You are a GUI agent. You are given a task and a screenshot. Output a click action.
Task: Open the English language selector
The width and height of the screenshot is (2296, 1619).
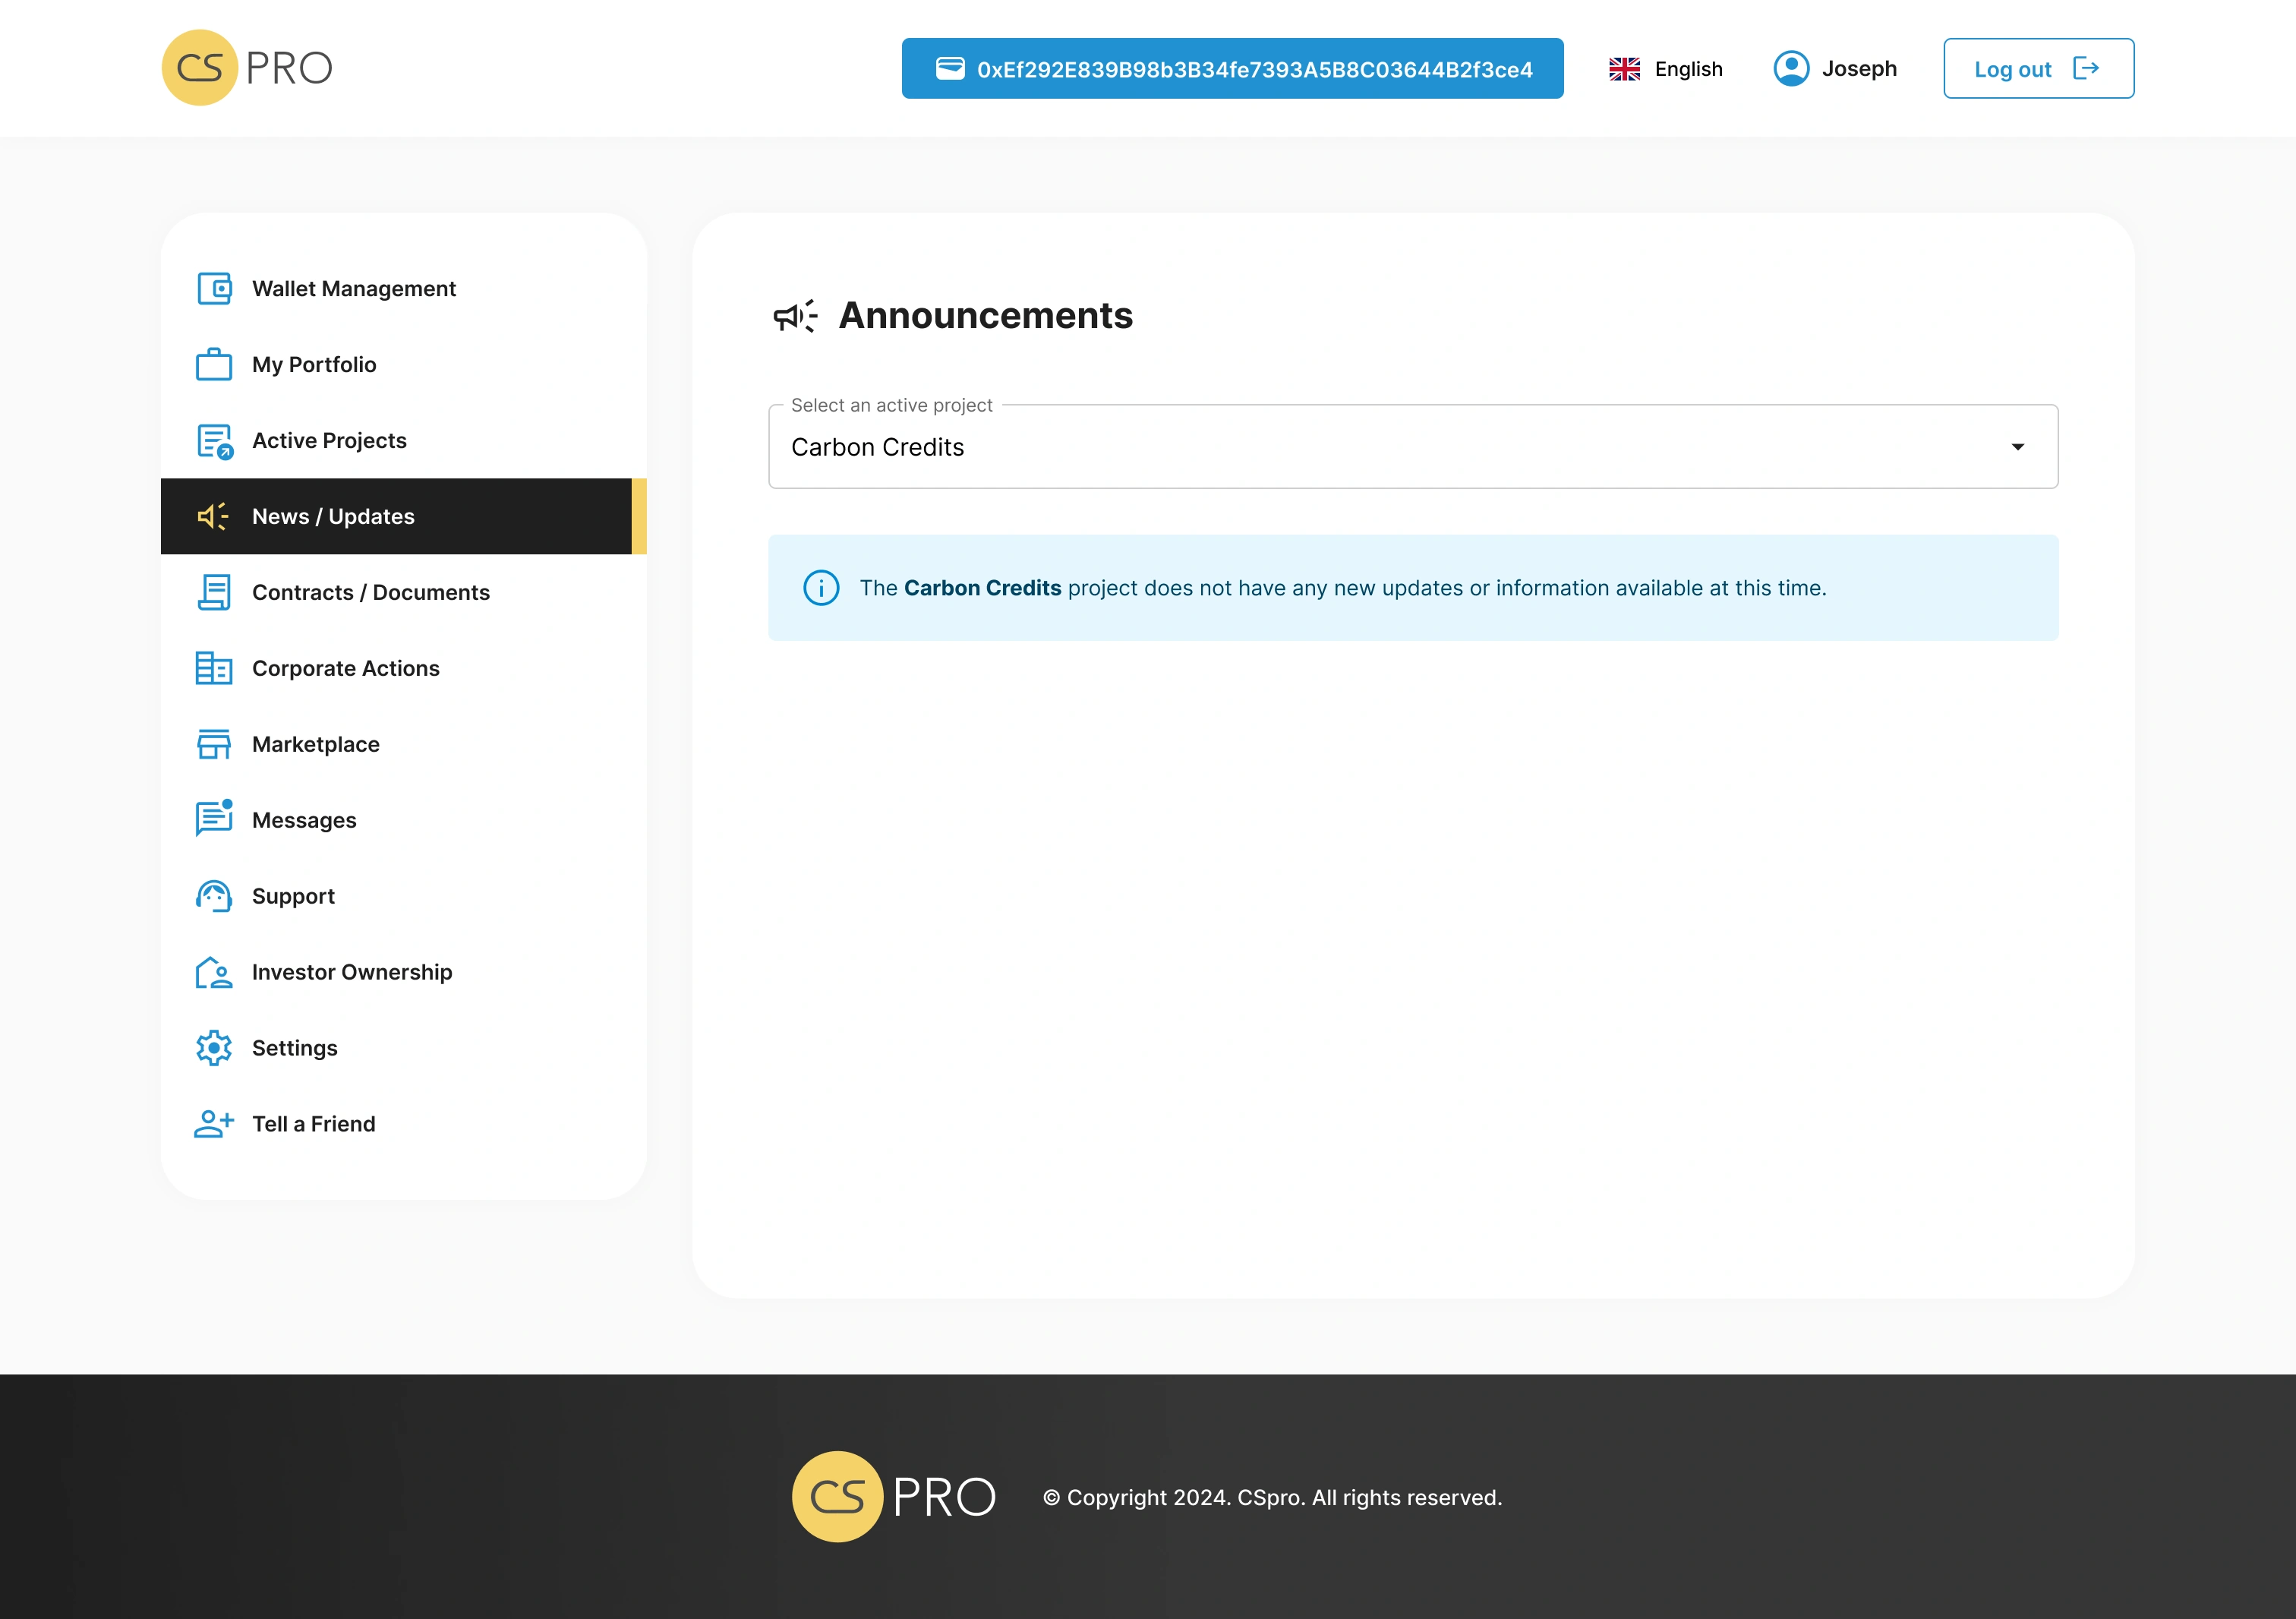click(x=1666, y=69)
